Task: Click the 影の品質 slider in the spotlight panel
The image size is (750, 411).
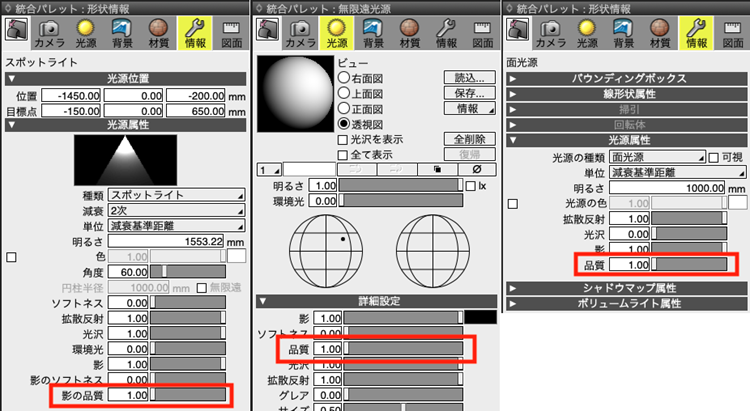Action: pos(190,395)
